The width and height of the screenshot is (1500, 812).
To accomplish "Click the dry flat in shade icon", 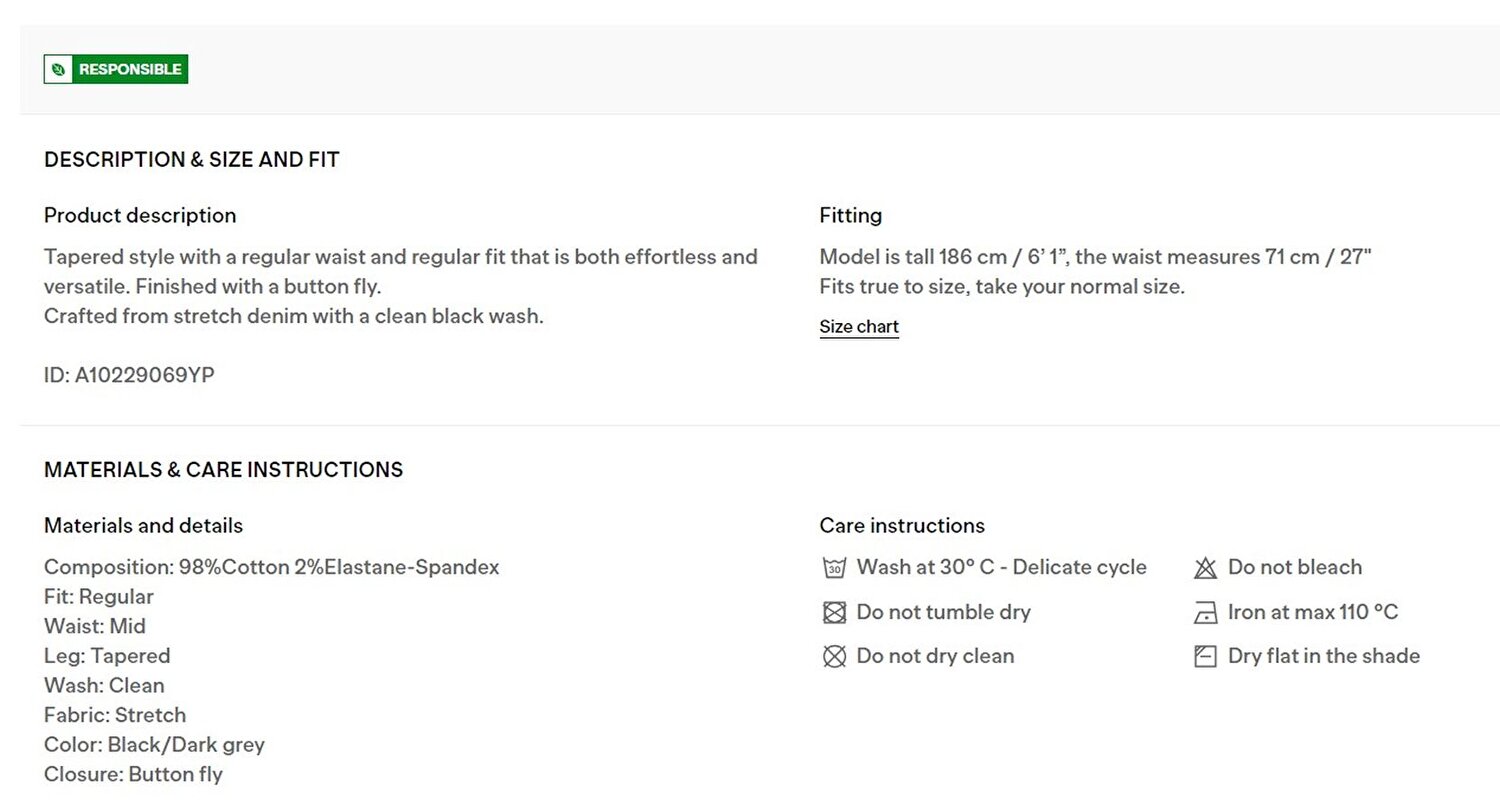I will pyautogui.click(x=1205, y=657).
